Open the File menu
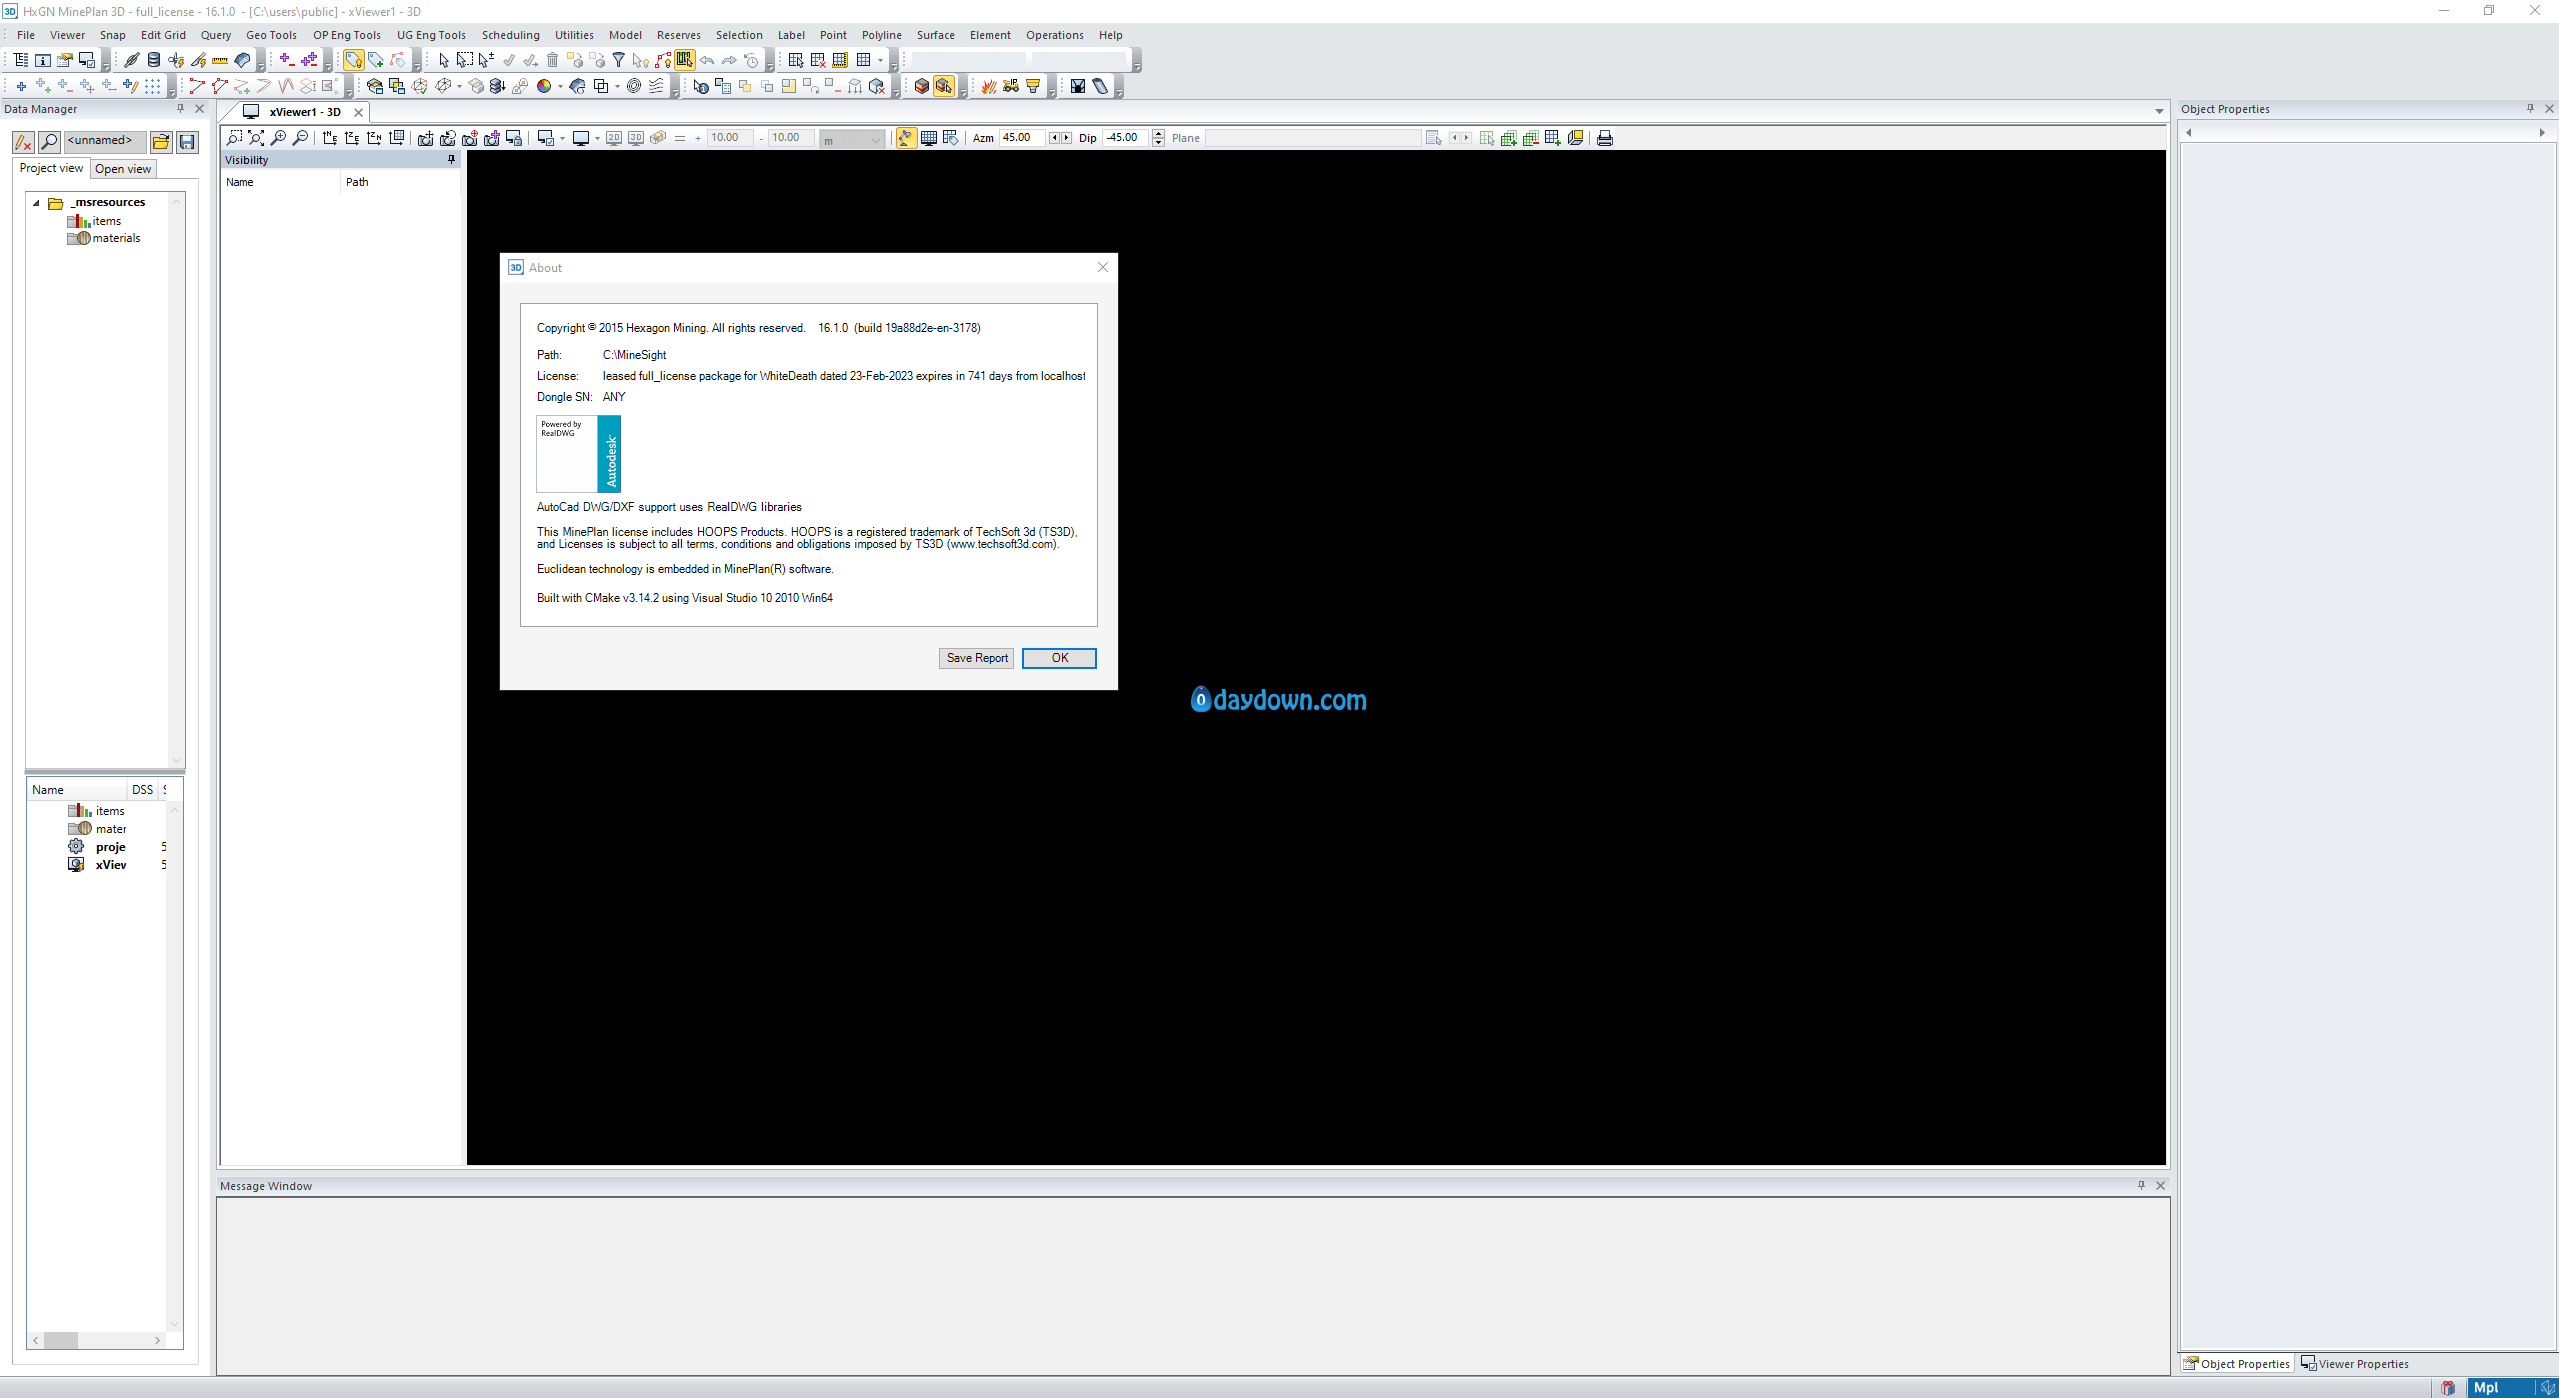This screenshot has width=2559, height=1398. [x=26, y=35]
